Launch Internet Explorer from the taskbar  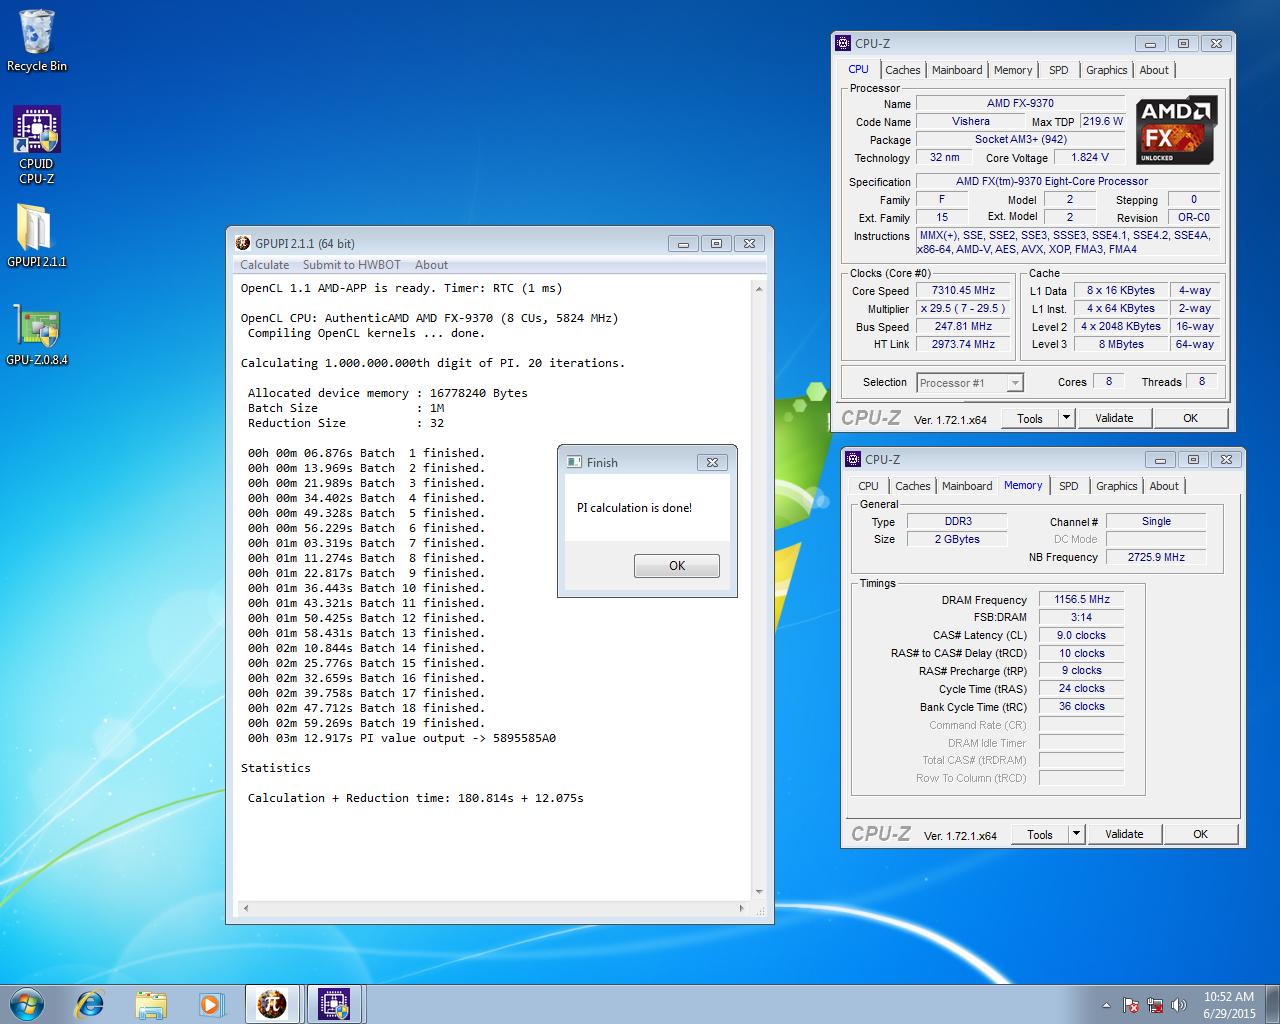tap(90, 1003)
